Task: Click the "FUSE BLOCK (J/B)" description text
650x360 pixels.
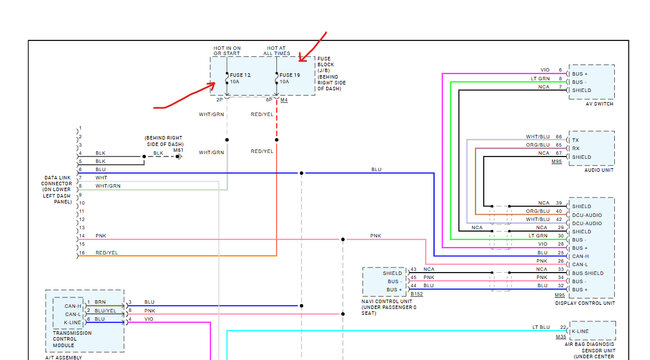Action: coord(331,74)
